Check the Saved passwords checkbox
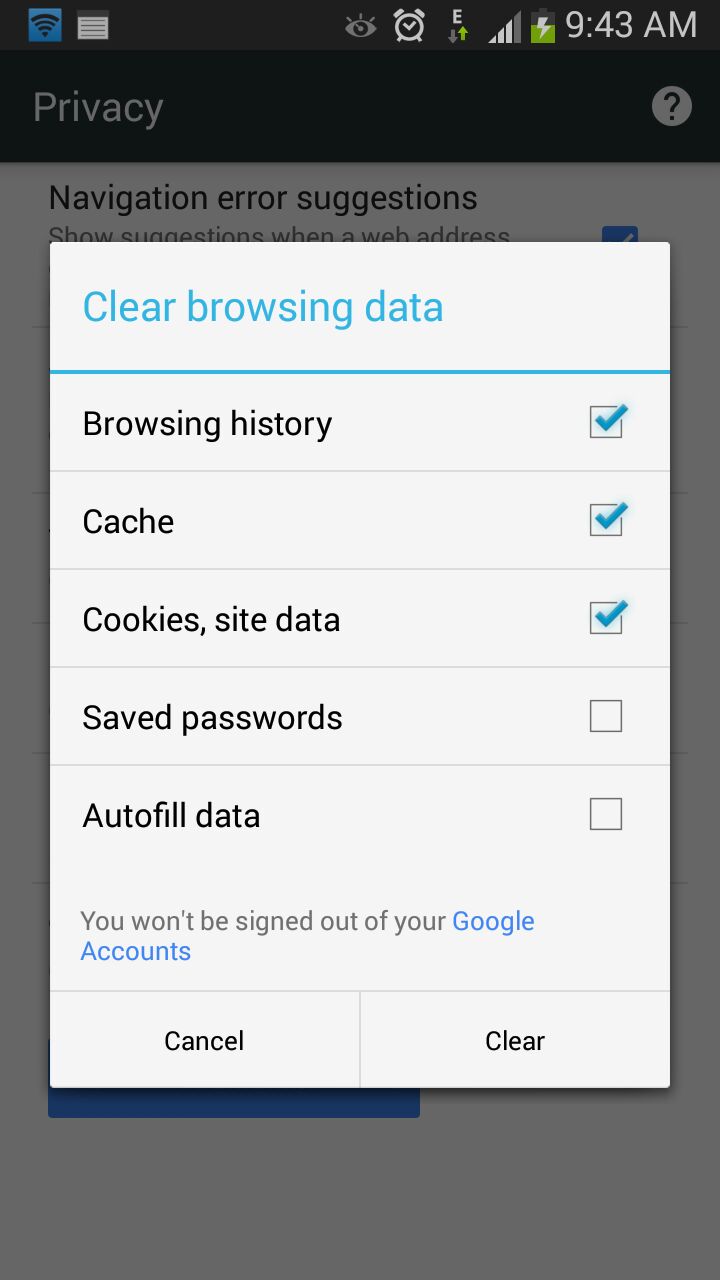720x1280 pixels. coord(606,716)
